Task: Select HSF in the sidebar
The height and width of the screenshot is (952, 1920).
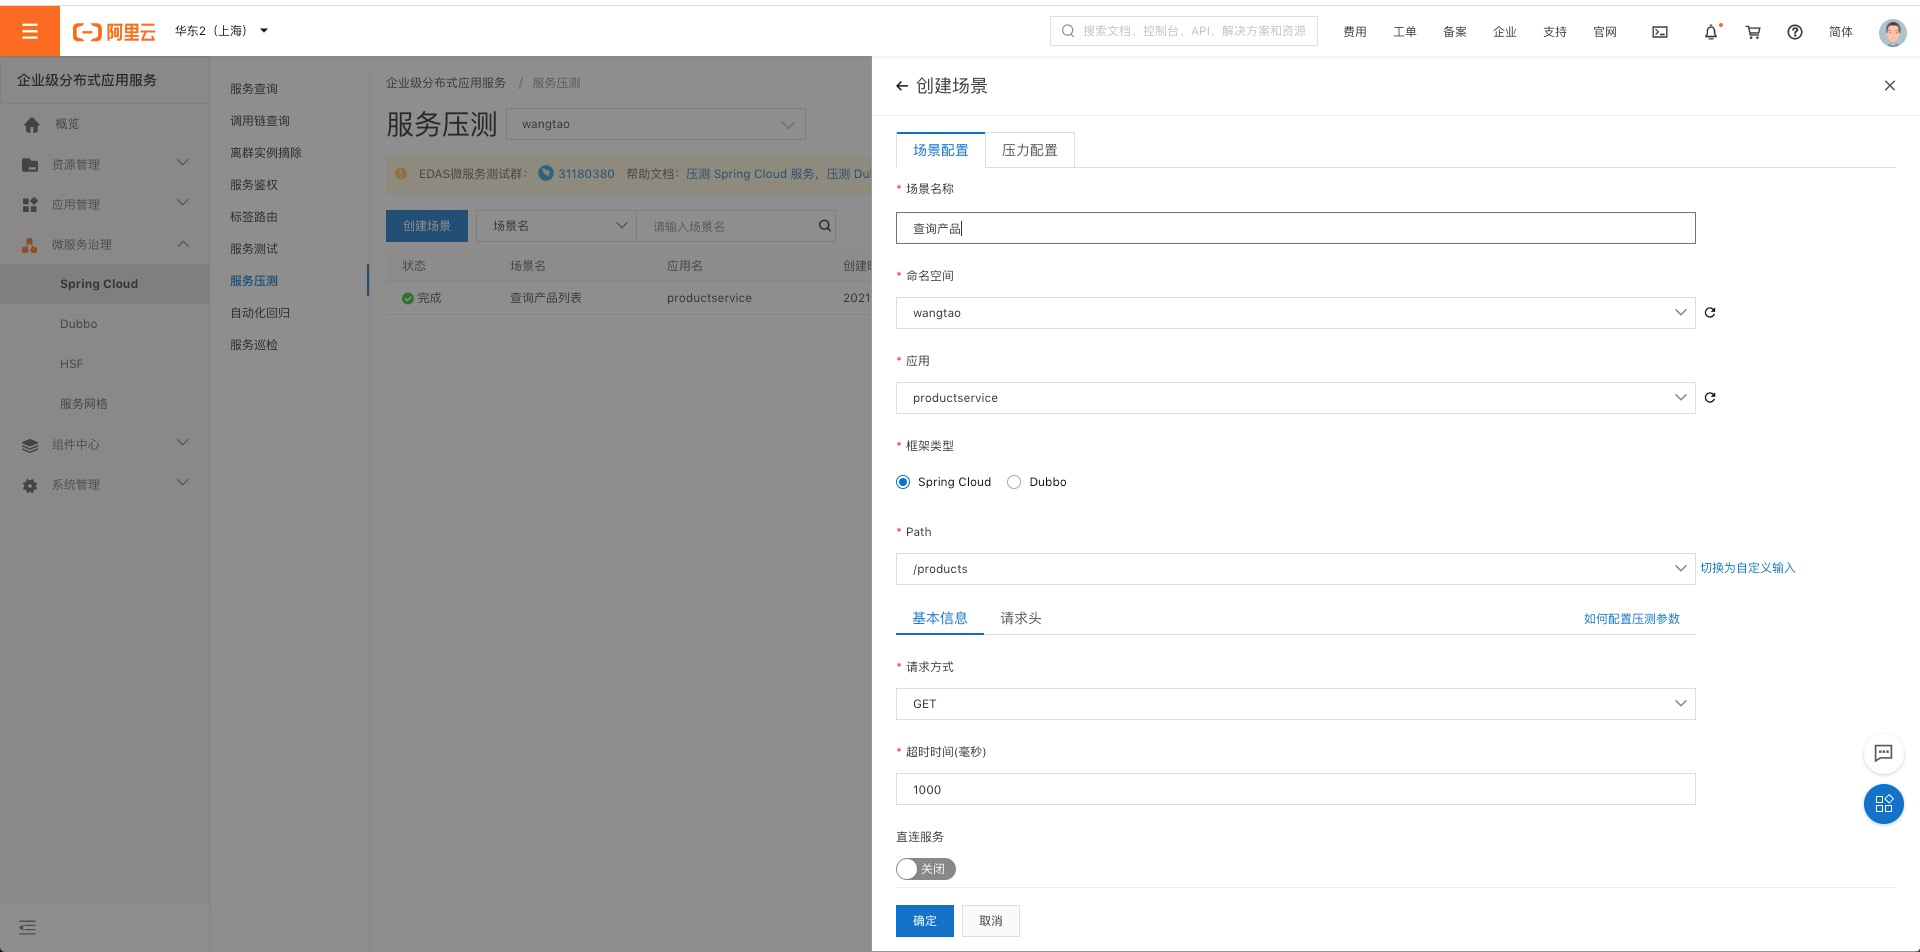Action: [x=72, y=364]
